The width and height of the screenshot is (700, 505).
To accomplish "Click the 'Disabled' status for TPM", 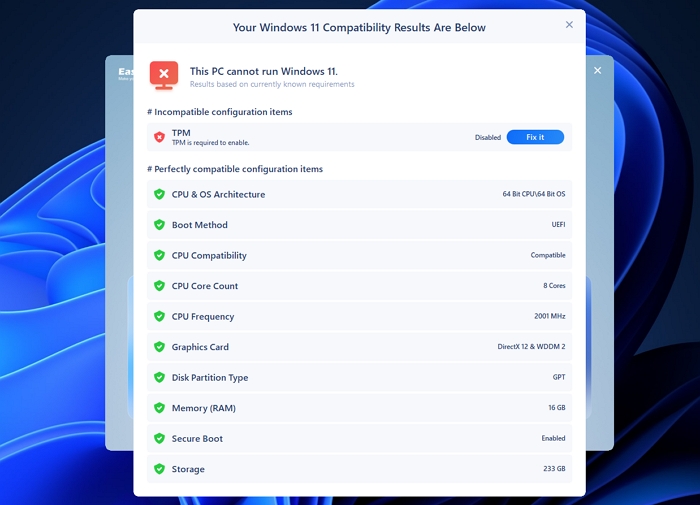I will point(488,138).
